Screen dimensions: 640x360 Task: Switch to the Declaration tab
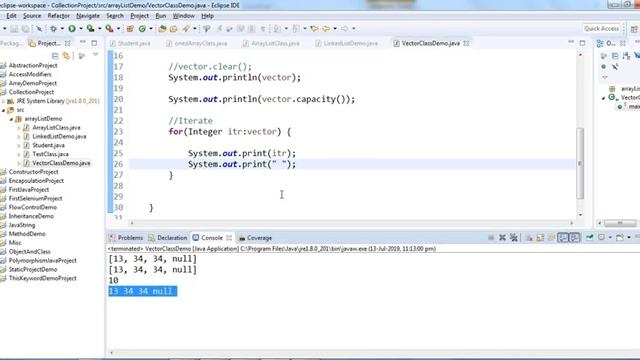pos(168,238)
